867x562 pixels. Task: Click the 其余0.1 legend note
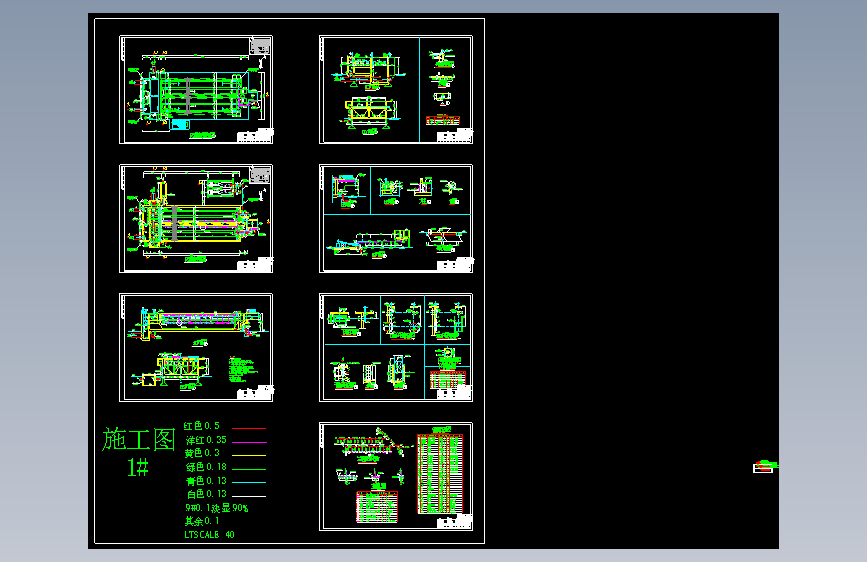coord(202,521)
